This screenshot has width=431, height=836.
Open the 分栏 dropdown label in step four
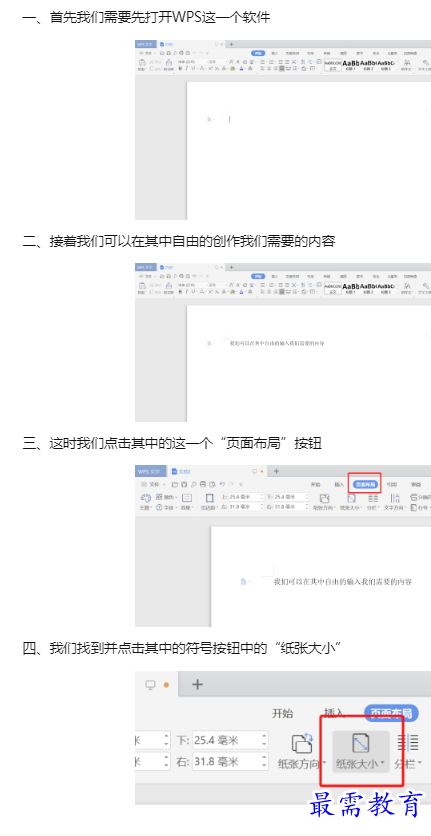[408, 763]
